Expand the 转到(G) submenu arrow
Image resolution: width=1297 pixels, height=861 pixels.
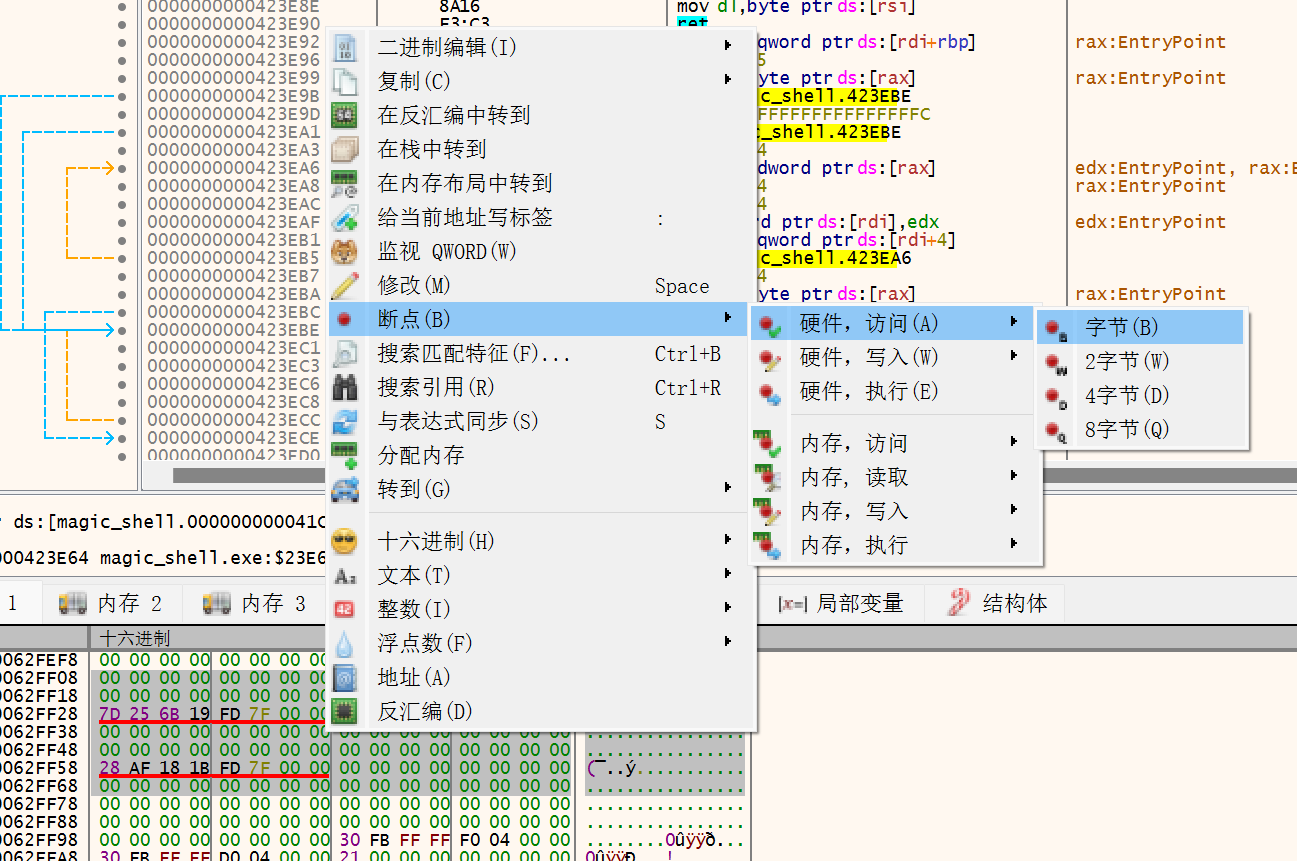tap(727, 488)
